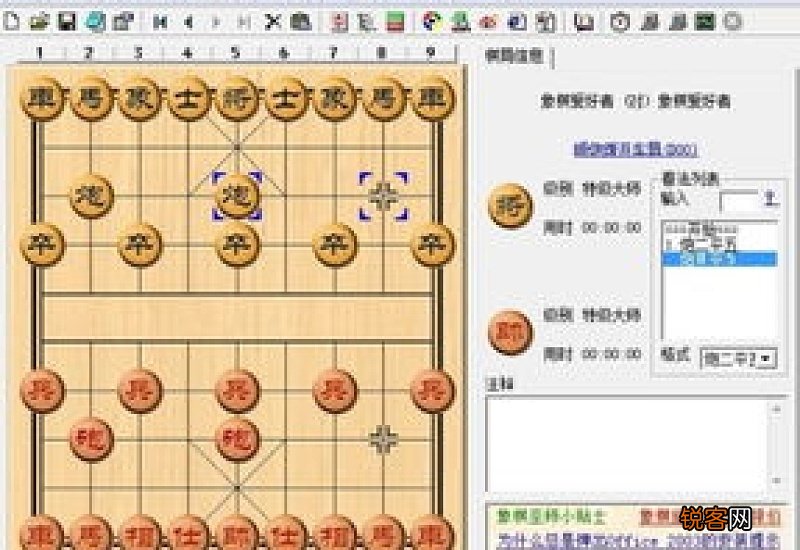The image size is (800, 550).
Task: Save the game with the floppy disk icon
Action: (67, 21)
